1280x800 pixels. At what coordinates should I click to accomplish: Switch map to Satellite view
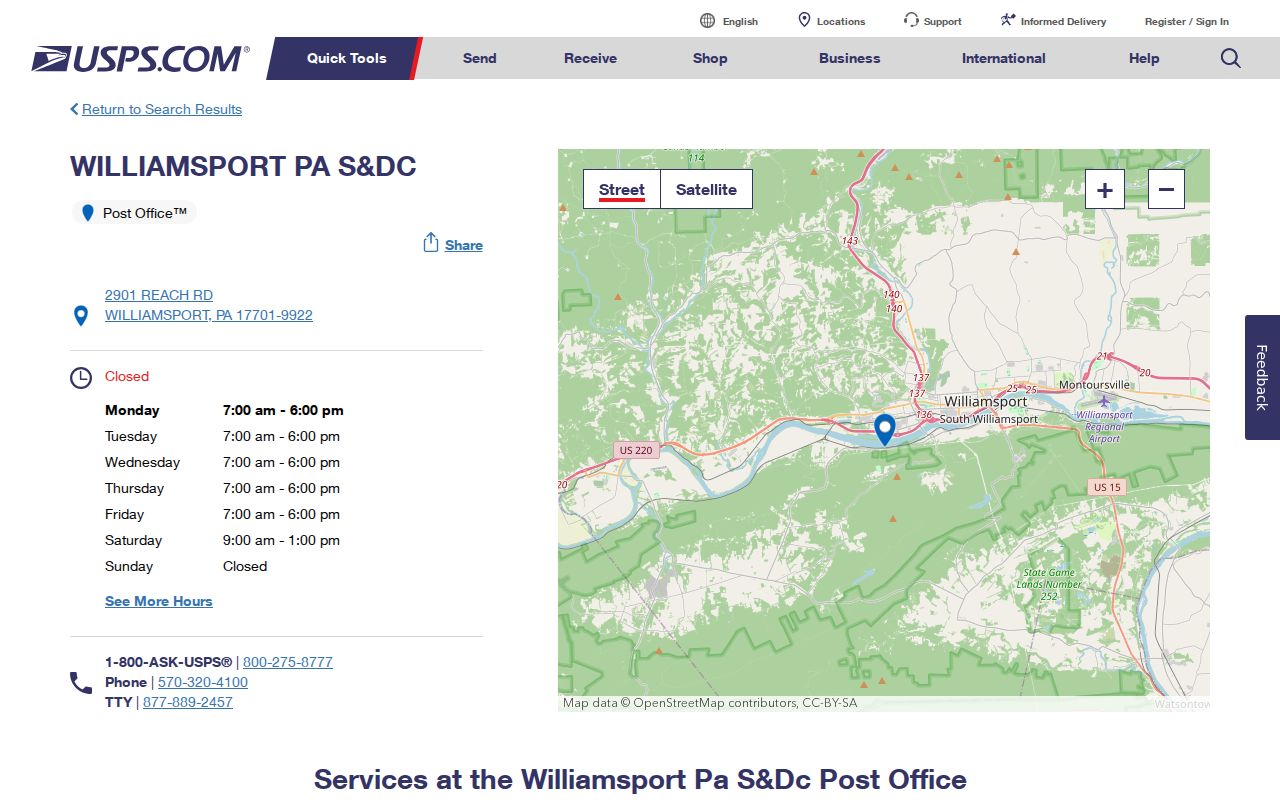point(706,189)
